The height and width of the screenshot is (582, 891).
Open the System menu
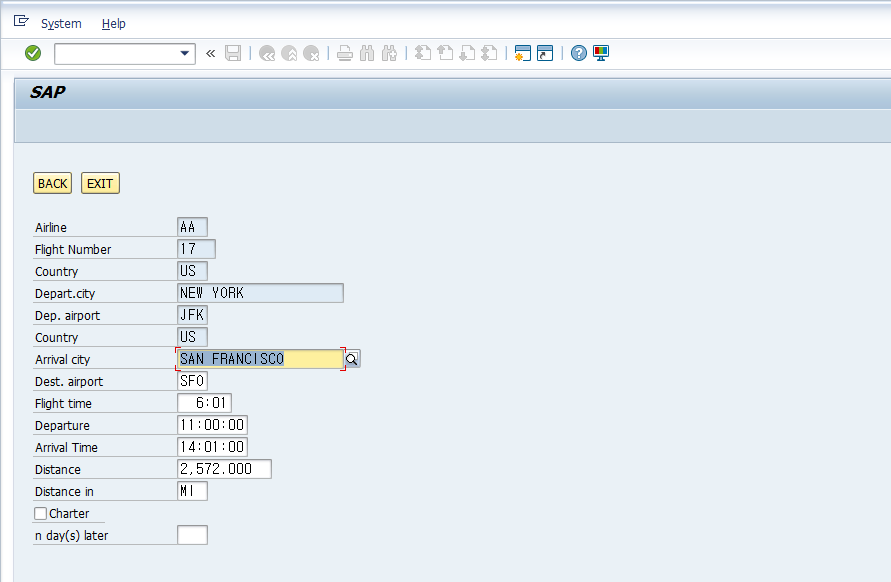click(x=61, y=24)
